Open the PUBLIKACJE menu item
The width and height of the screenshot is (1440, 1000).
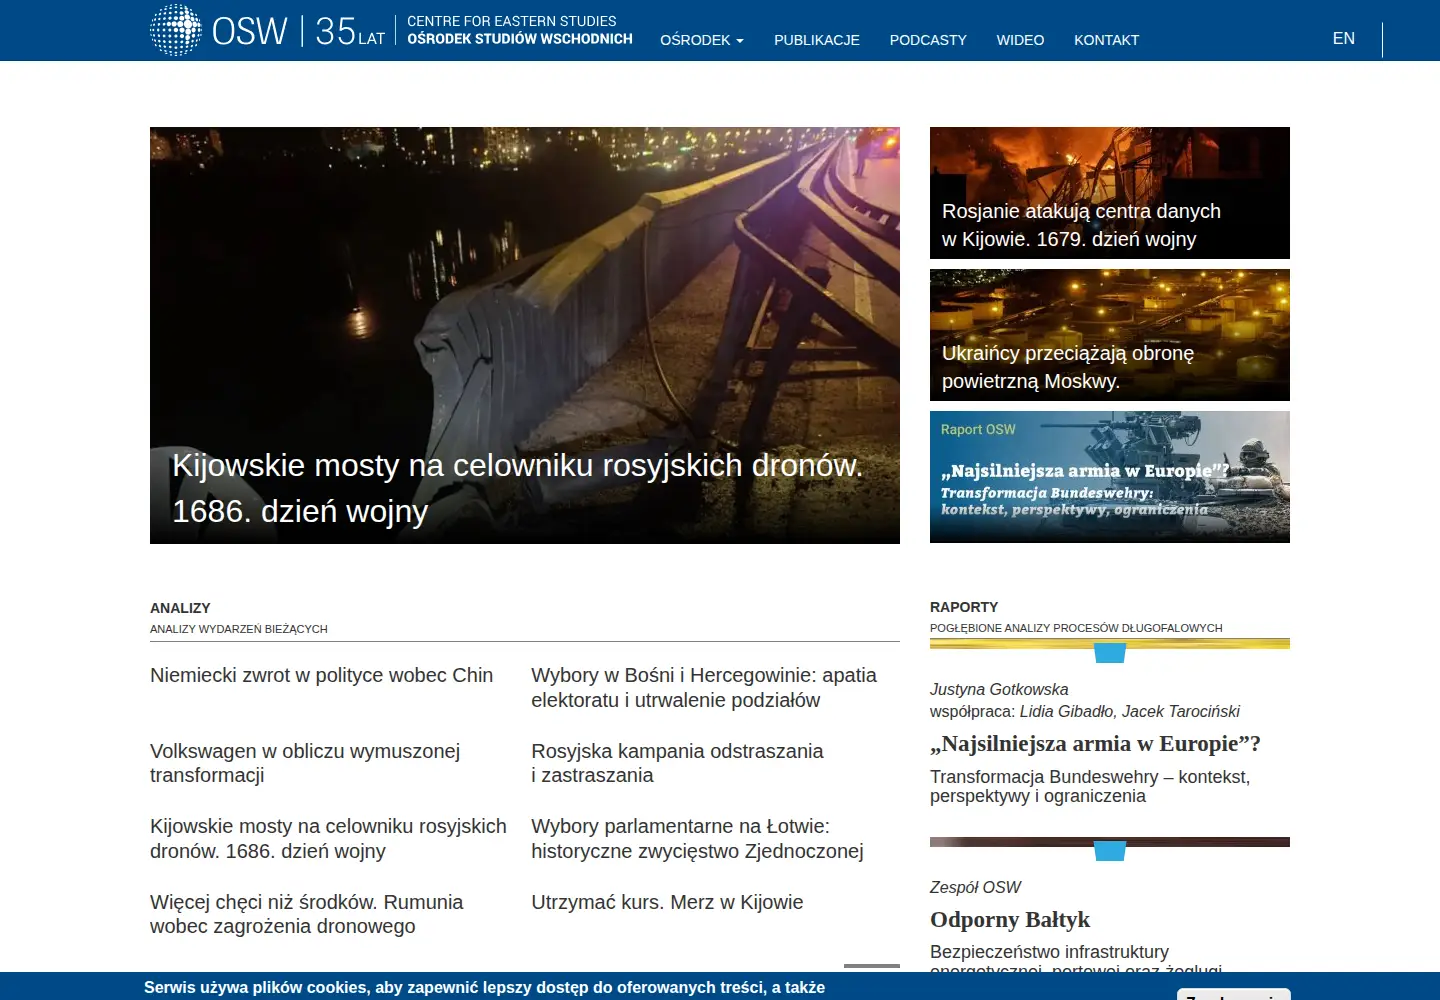pyautogui.click(x=817, y=40)
